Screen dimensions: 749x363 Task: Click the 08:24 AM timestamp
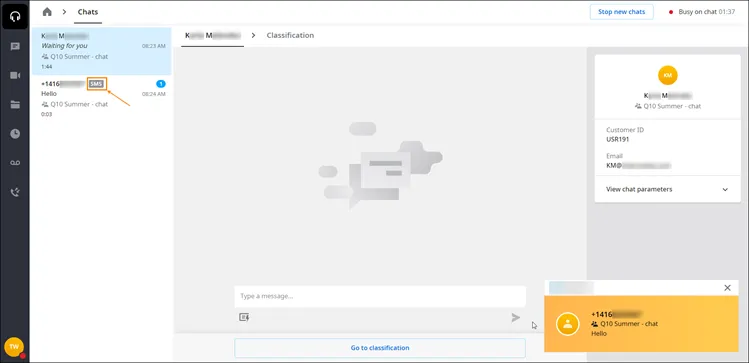tap(153, 94)
